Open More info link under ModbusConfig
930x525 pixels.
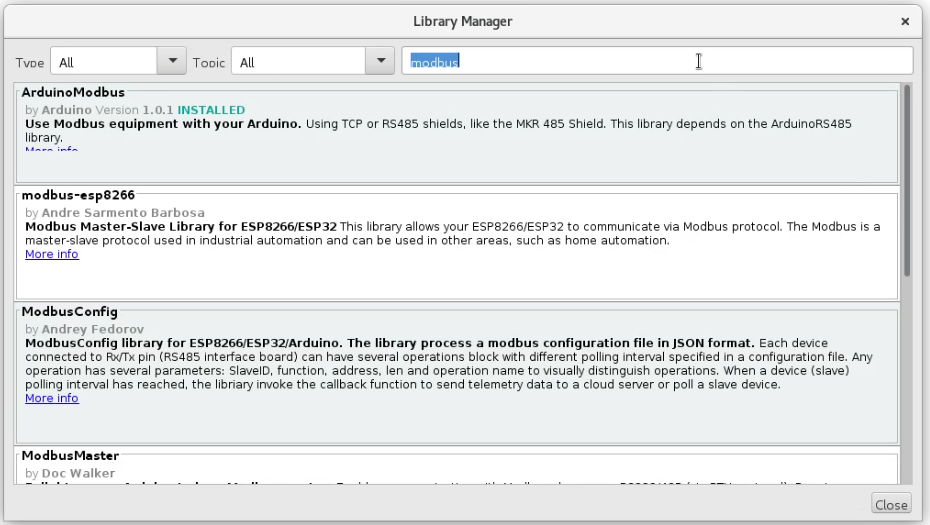click(x=51, y=398)
